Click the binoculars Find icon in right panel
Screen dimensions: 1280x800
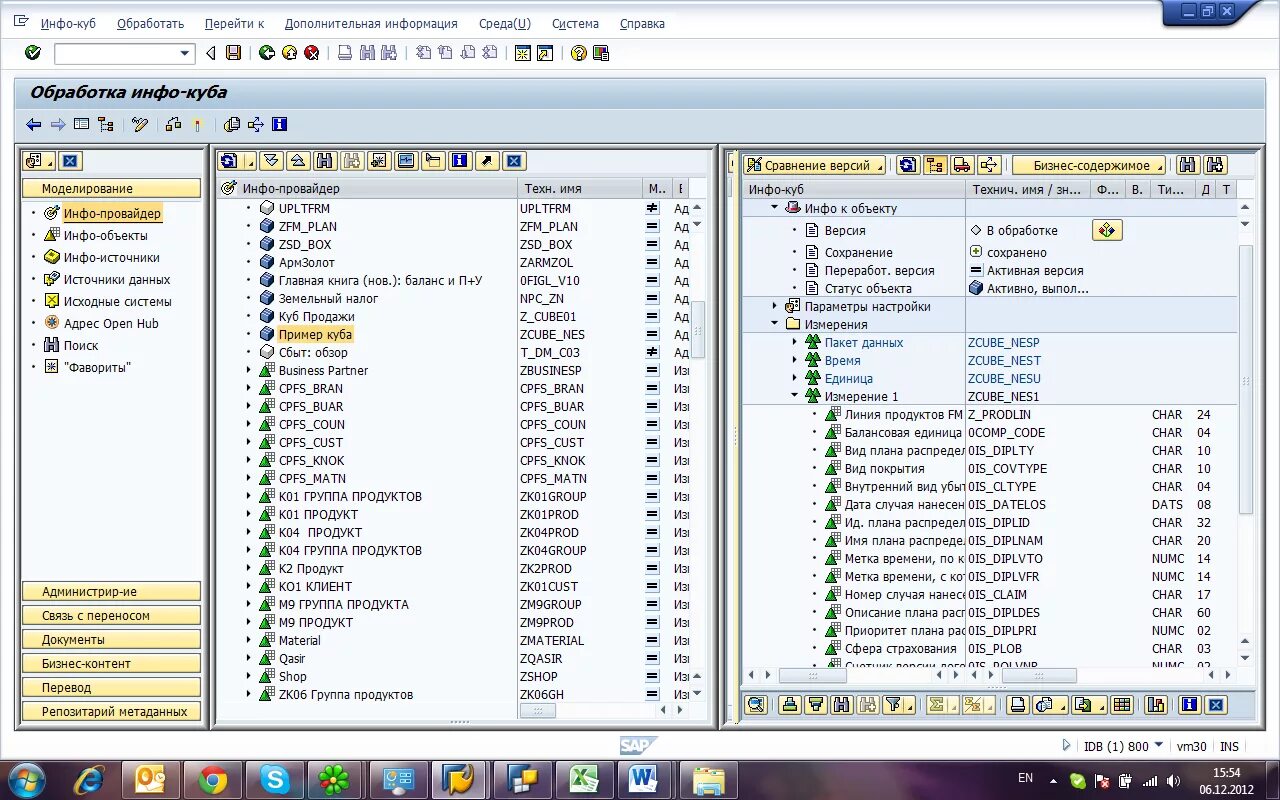point(1188,165)
